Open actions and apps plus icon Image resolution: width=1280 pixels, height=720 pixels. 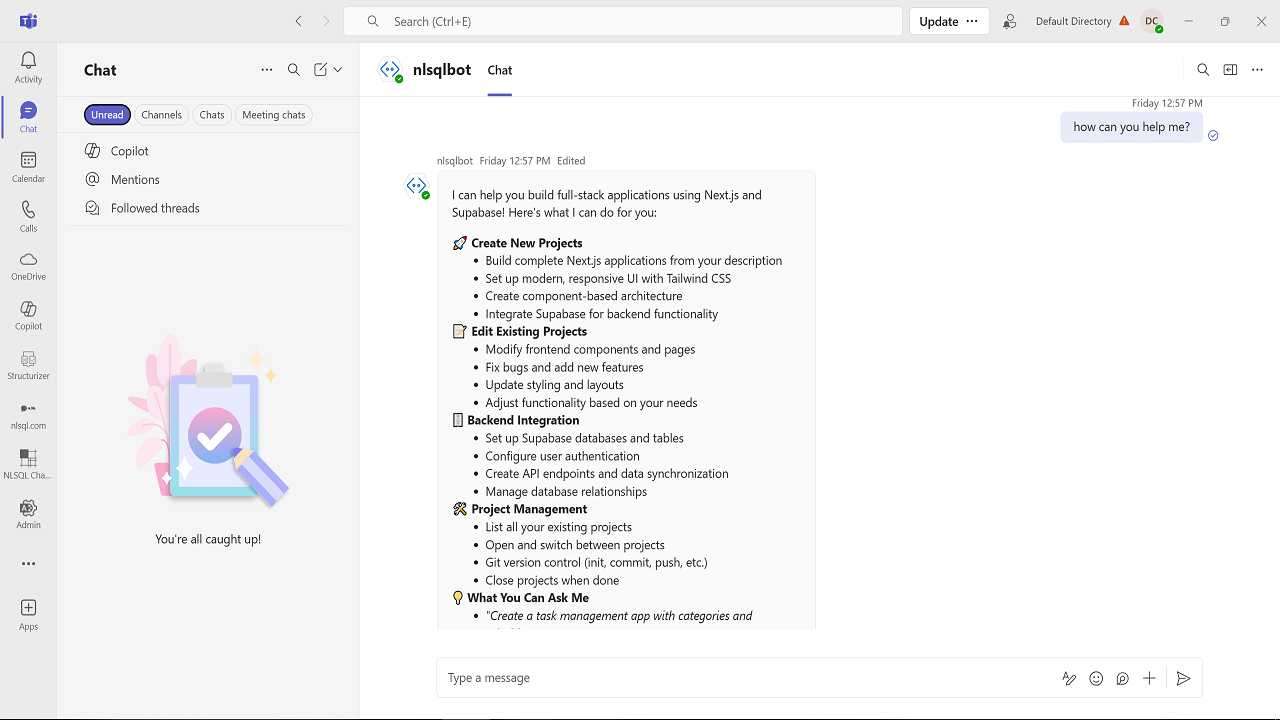(1150, 678)
